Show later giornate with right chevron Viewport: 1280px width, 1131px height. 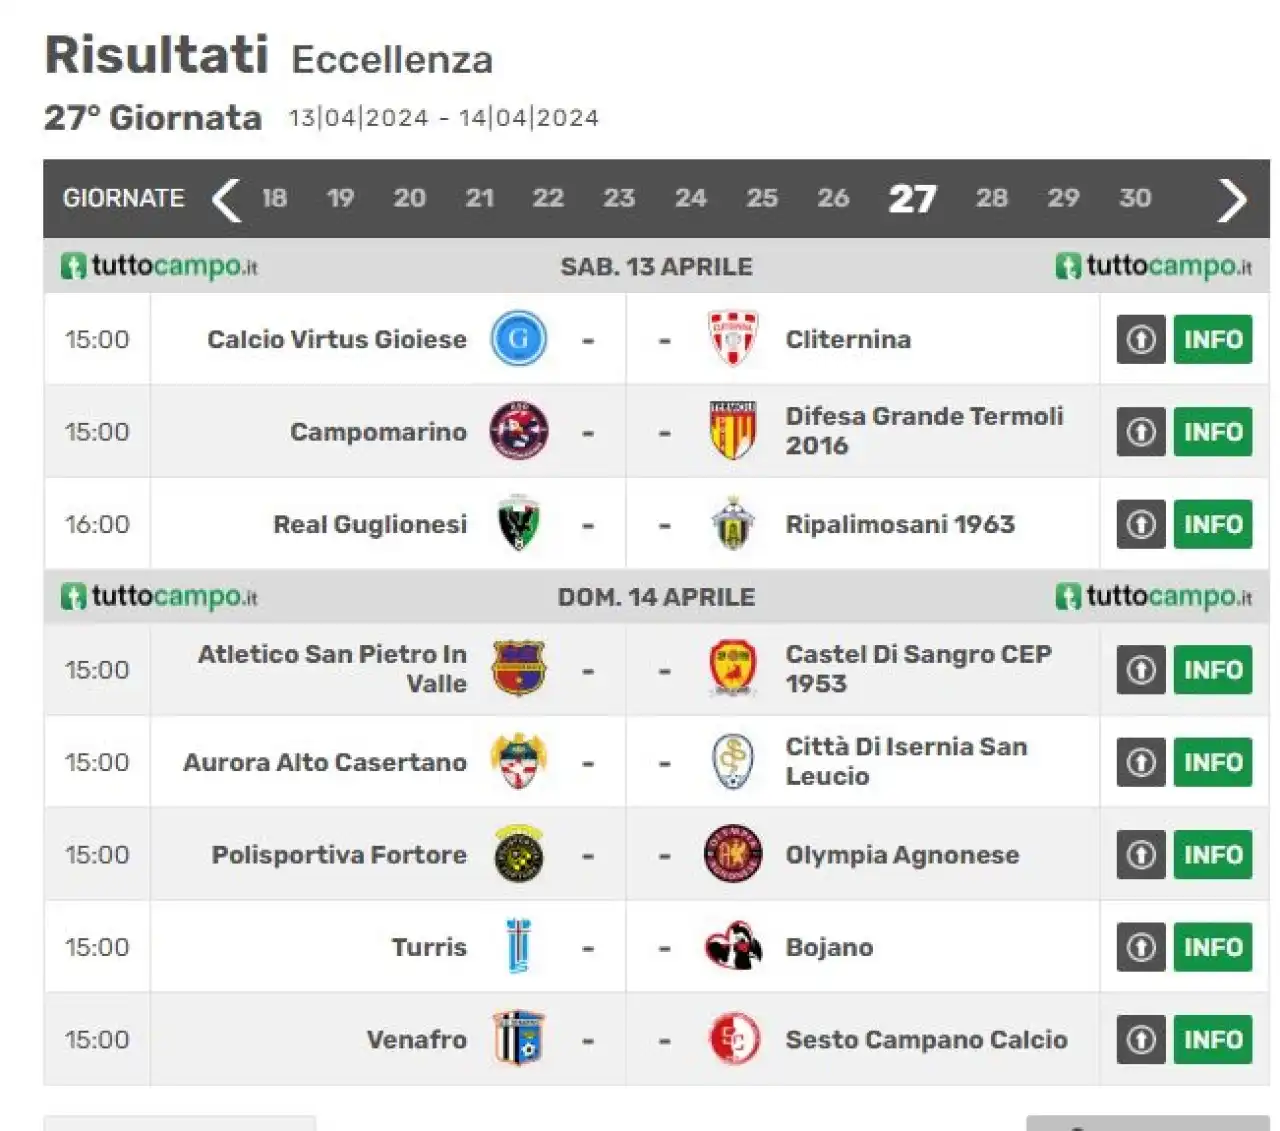pyautogui.click(x=1232, y=199)
